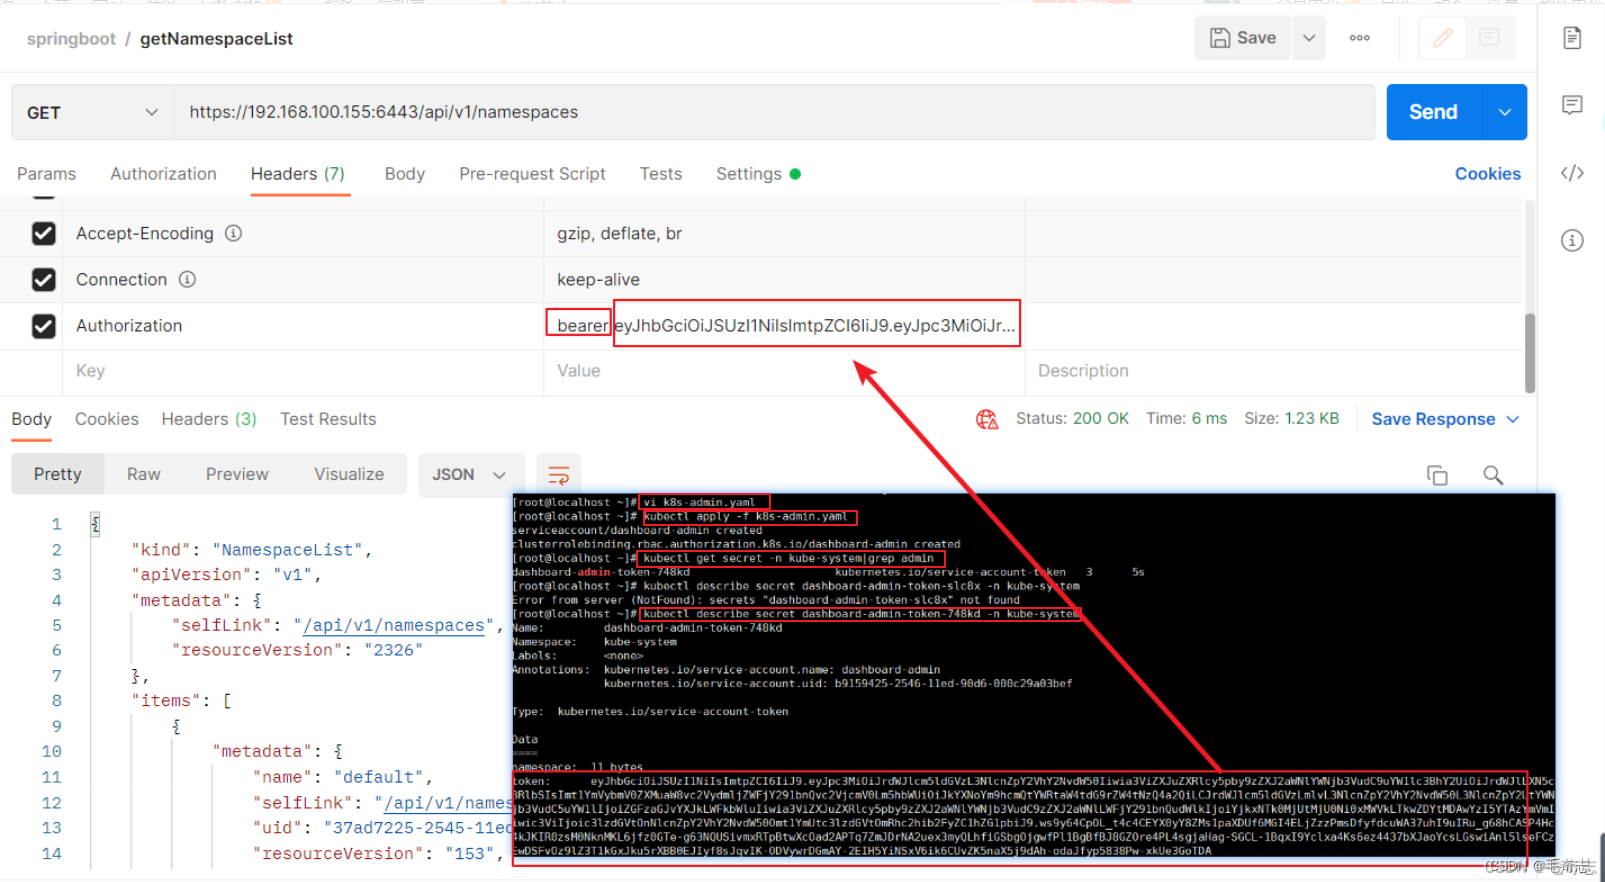Click the Size: 1.23 KB indicator
The height and width of the screenshot is (882, 1605).
click(1291, 419)
